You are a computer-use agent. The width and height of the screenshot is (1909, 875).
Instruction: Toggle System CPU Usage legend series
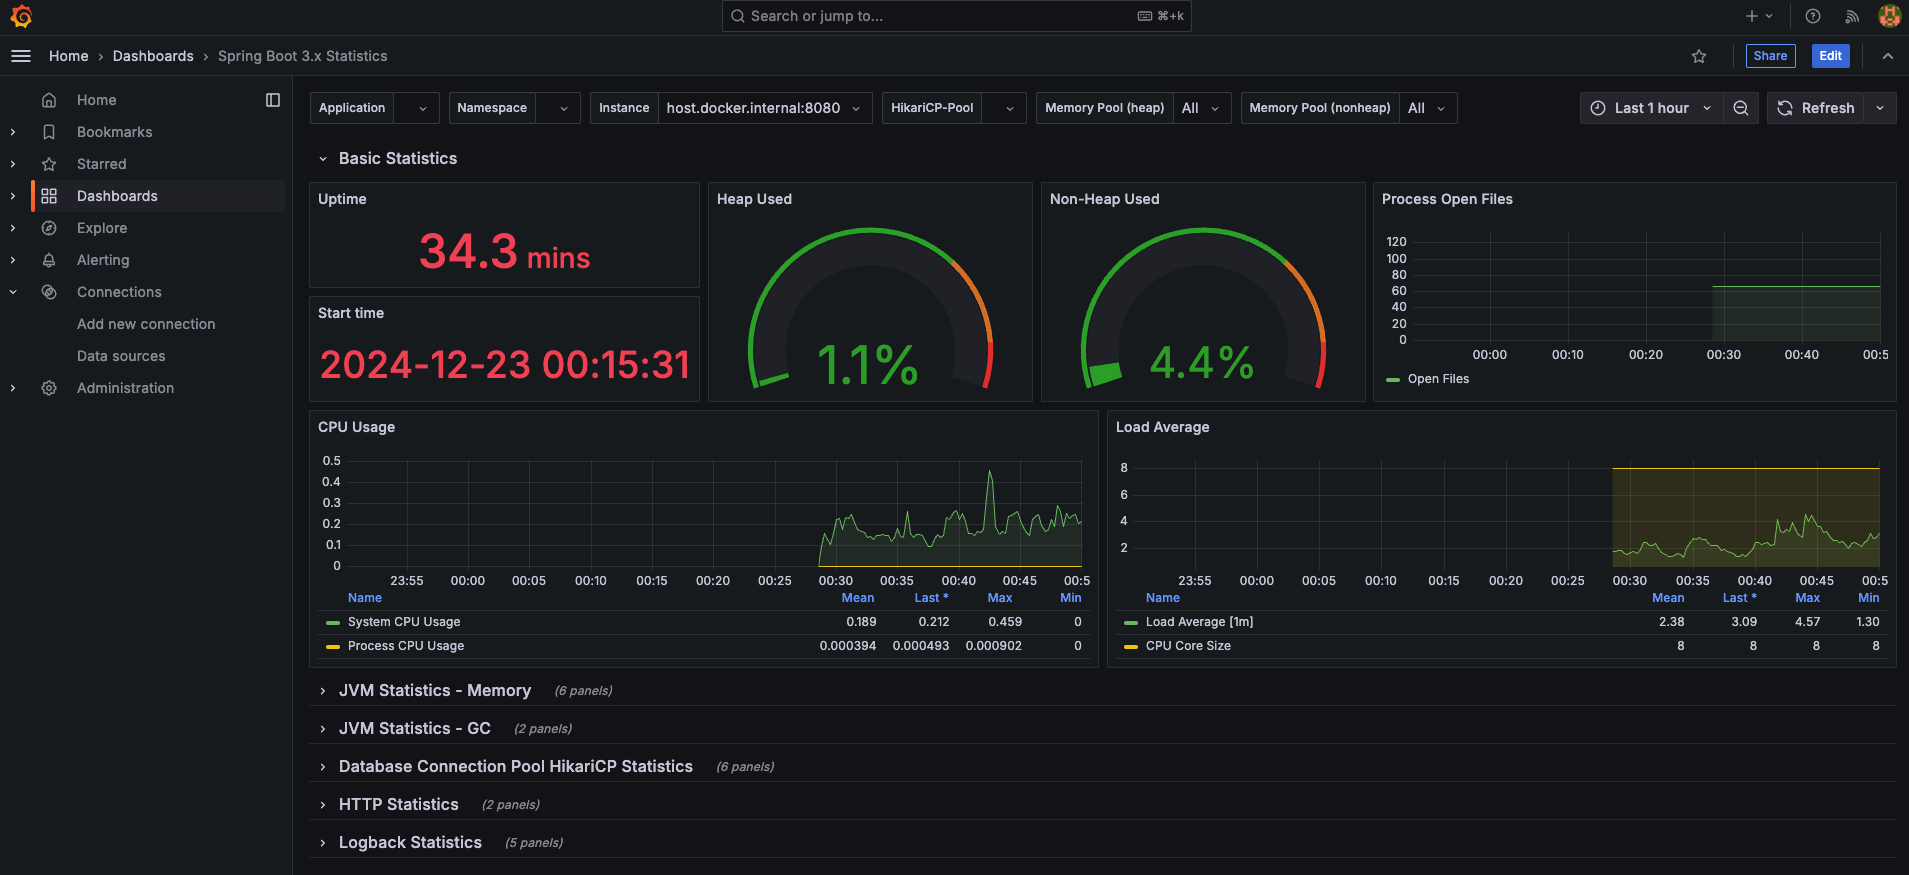click(404, 622)
